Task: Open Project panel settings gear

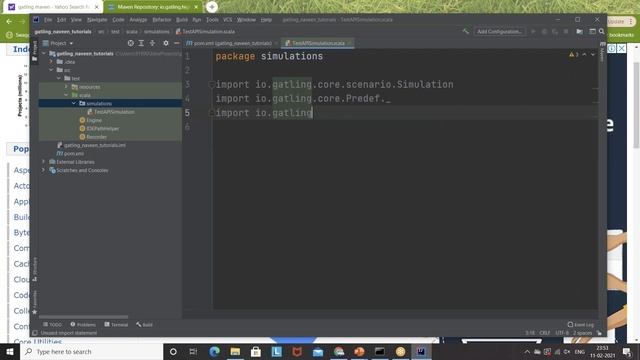Action: pos(166,43)
